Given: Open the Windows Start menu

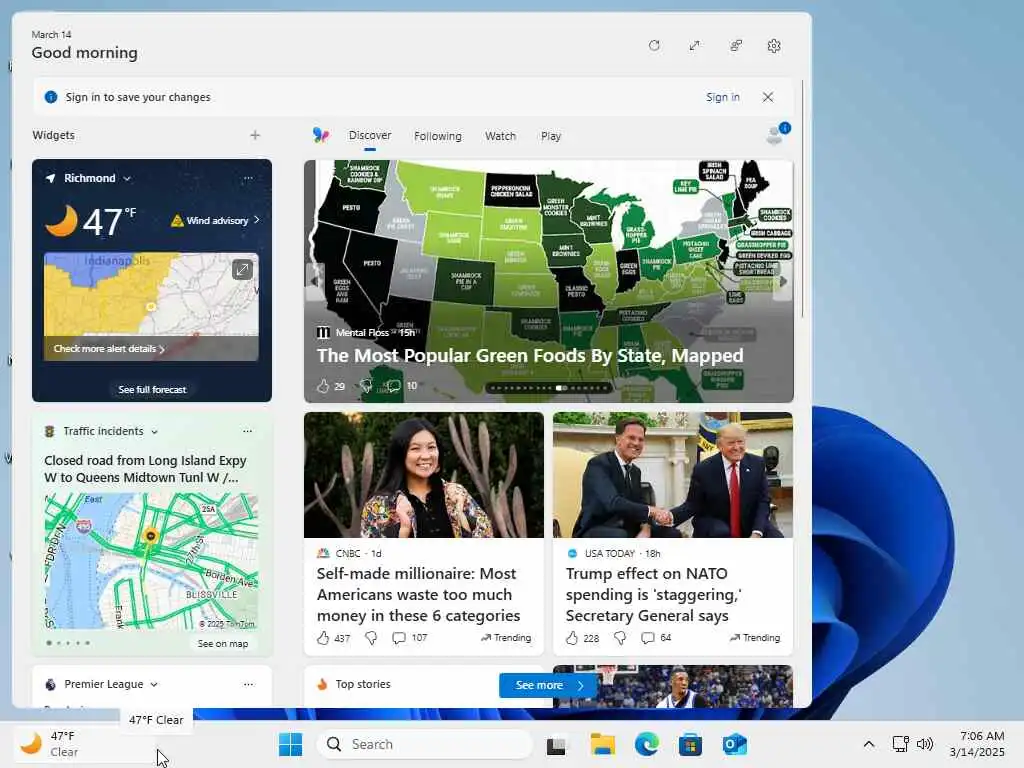Looking at the screenshot, I should click(290, 744).
